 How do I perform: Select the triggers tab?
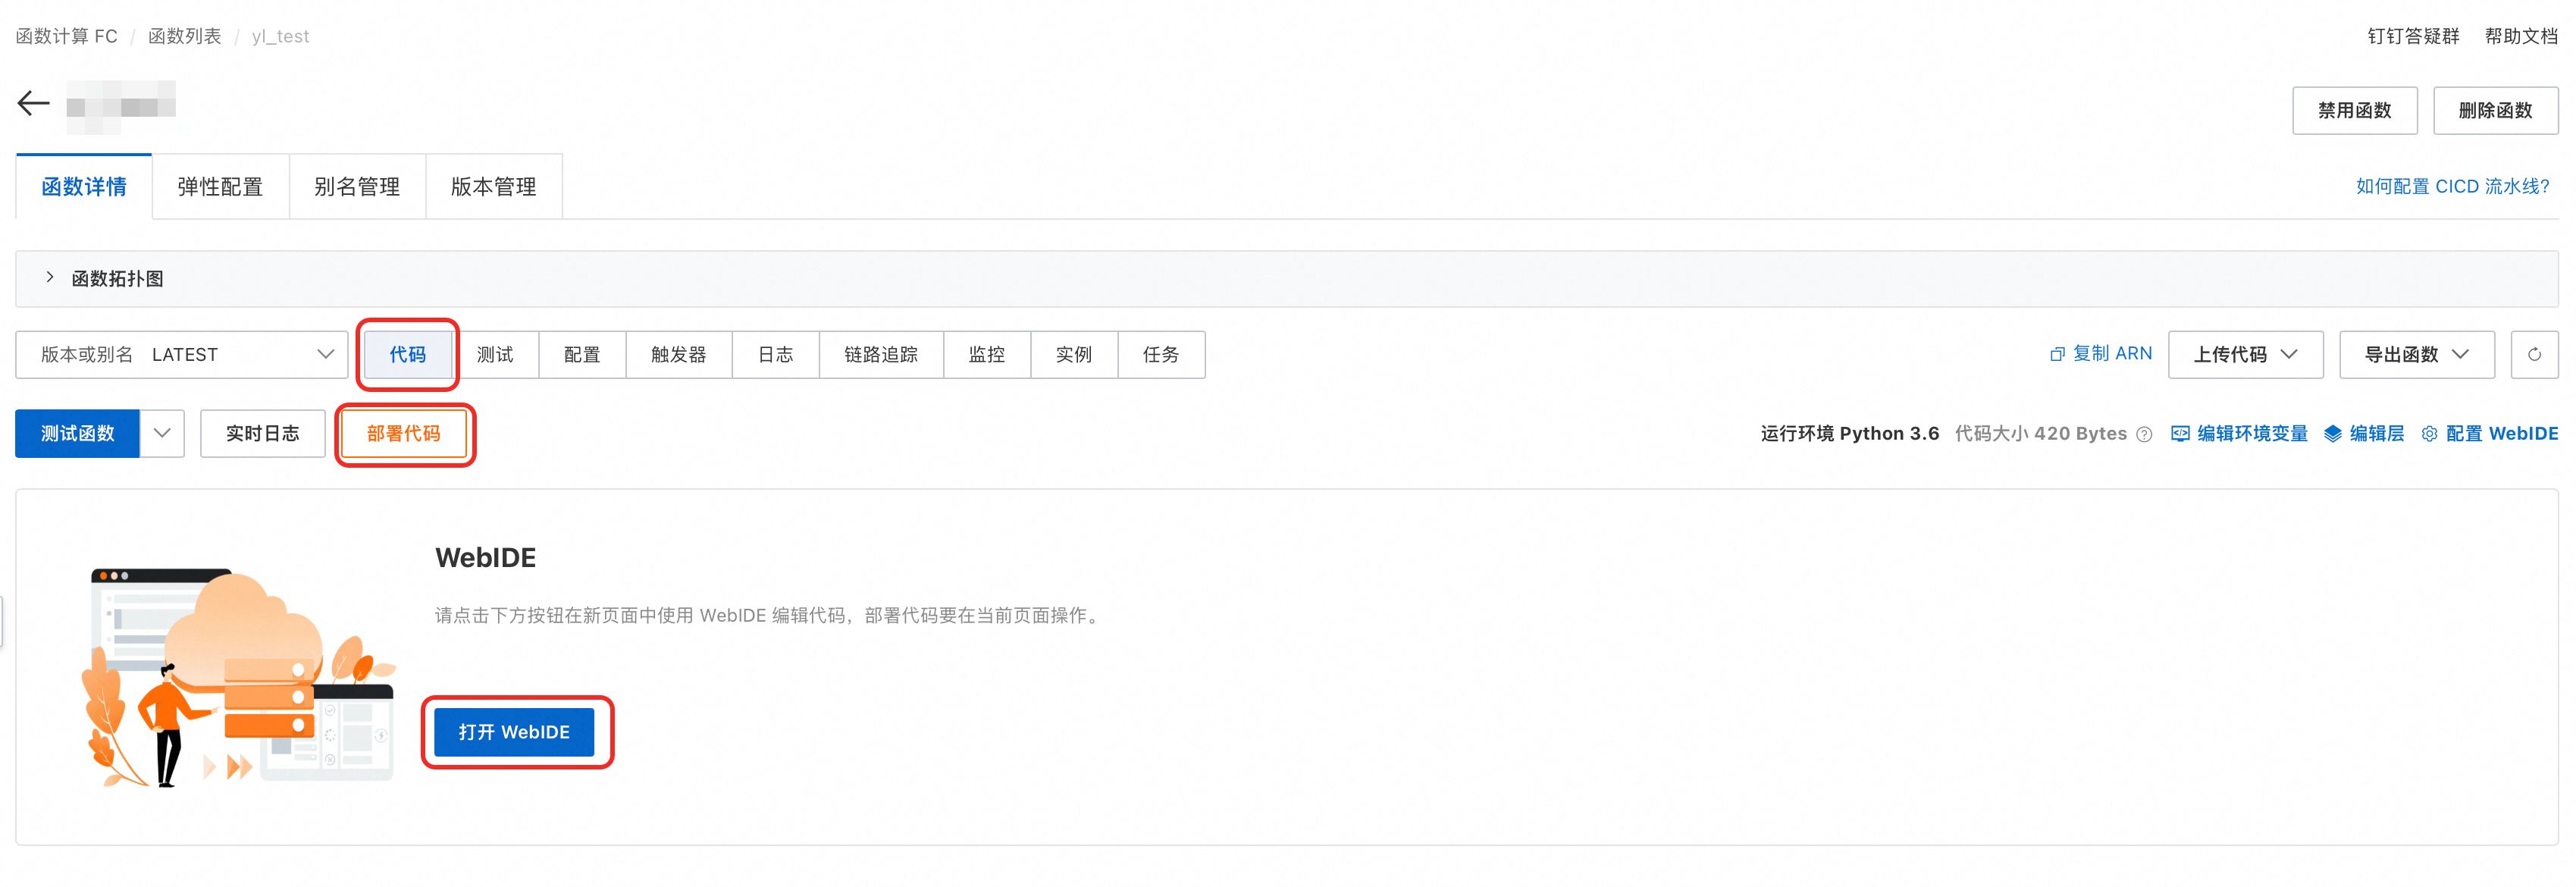tap(678, 355)
